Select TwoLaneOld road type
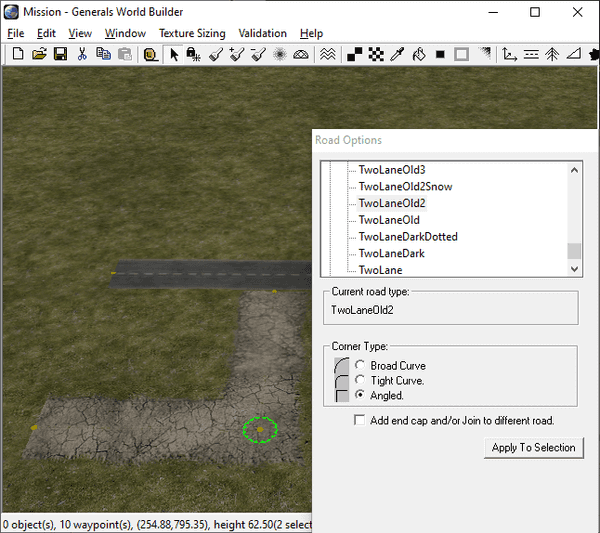Image resolution: width=600 pixels, height=533 pixels. tap(389, 220)
